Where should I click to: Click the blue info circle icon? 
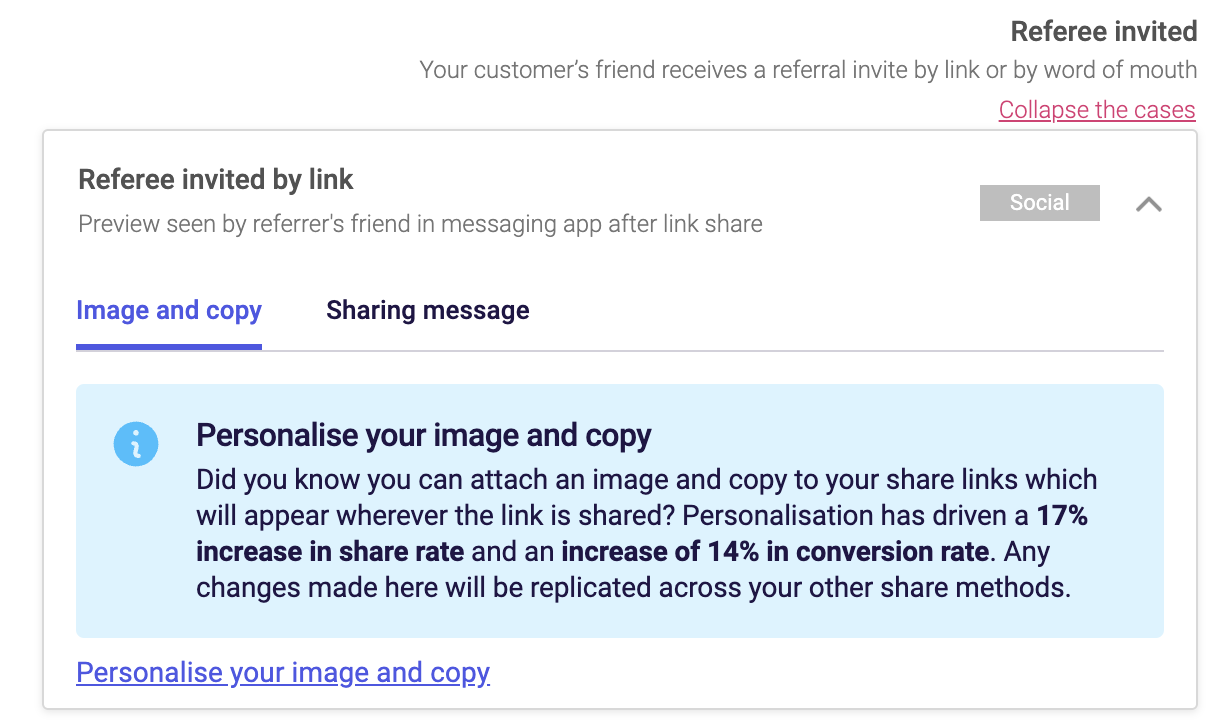click(136, 443)
